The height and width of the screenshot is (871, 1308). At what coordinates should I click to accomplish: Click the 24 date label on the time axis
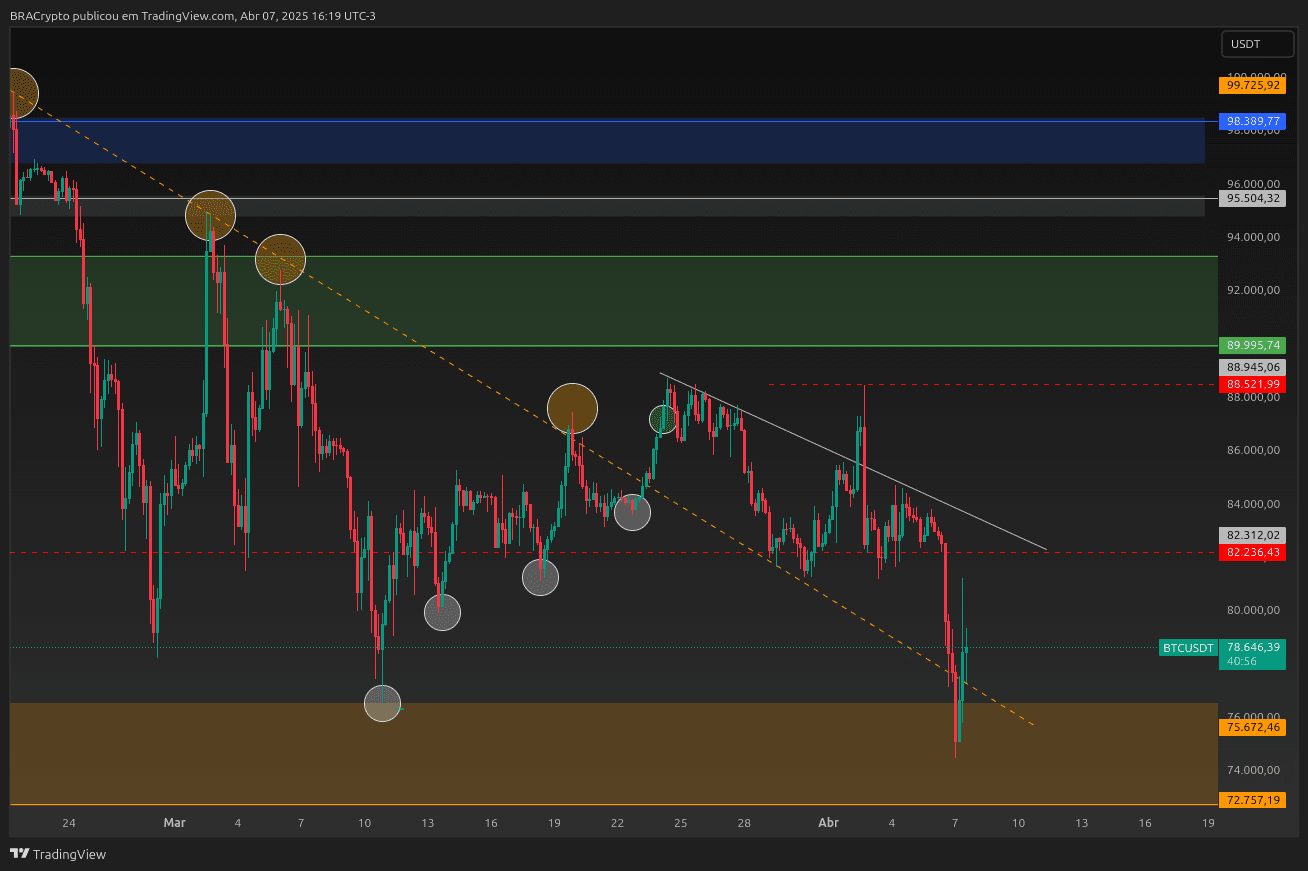69,823
